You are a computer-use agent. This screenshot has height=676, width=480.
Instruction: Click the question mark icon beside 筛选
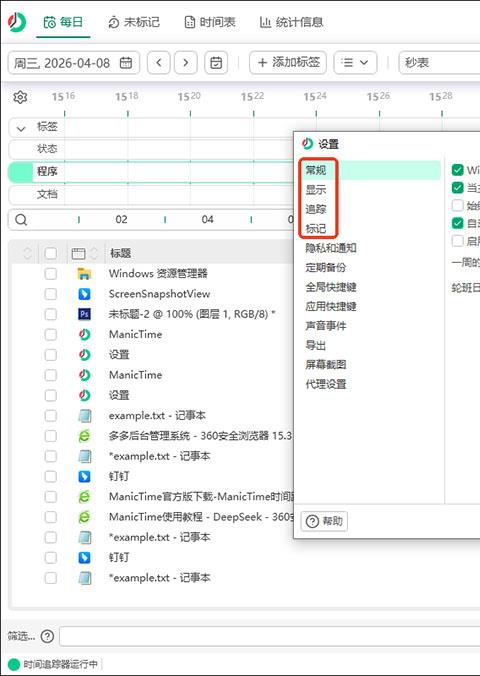point(47,636)
